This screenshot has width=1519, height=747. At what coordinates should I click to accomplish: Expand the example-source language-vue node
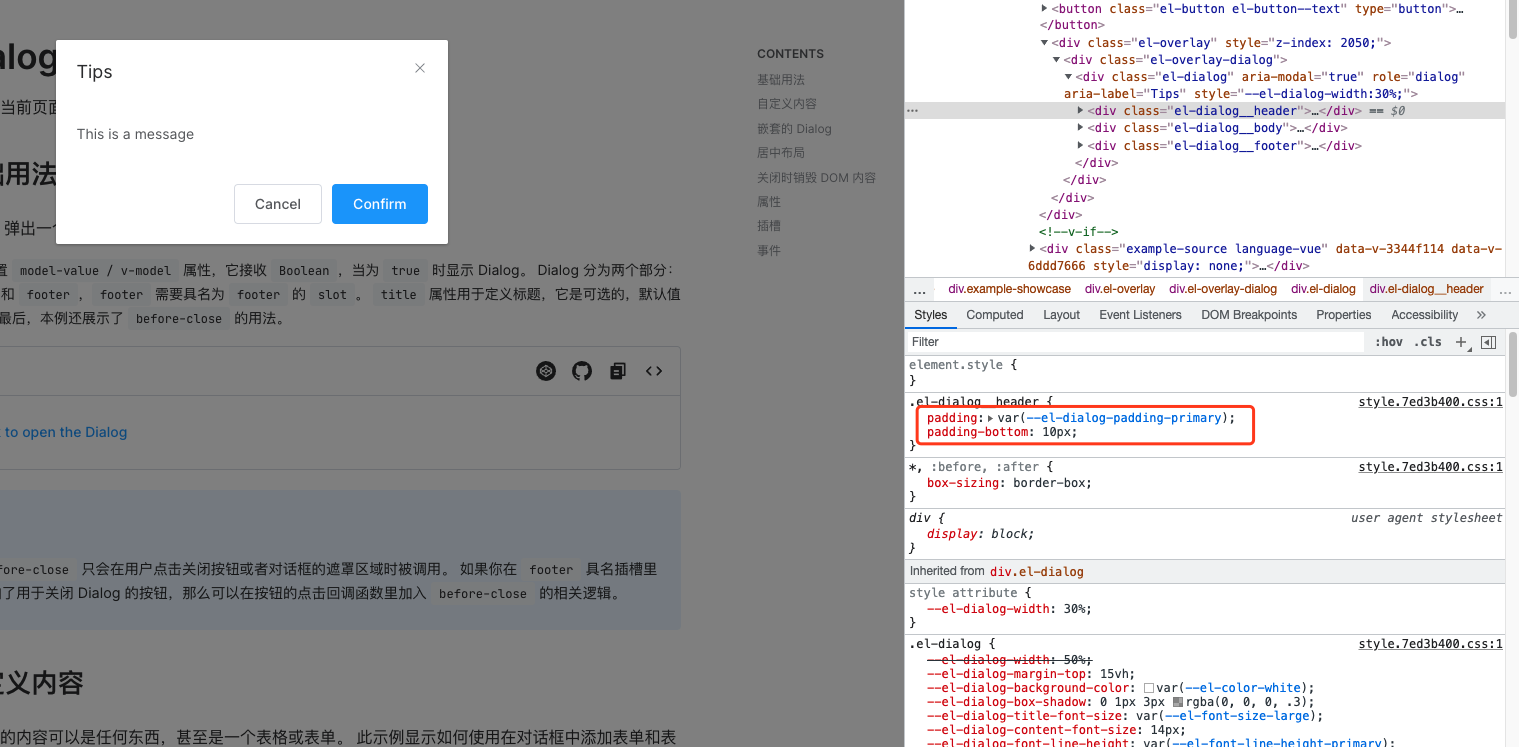pos(1032,248)
